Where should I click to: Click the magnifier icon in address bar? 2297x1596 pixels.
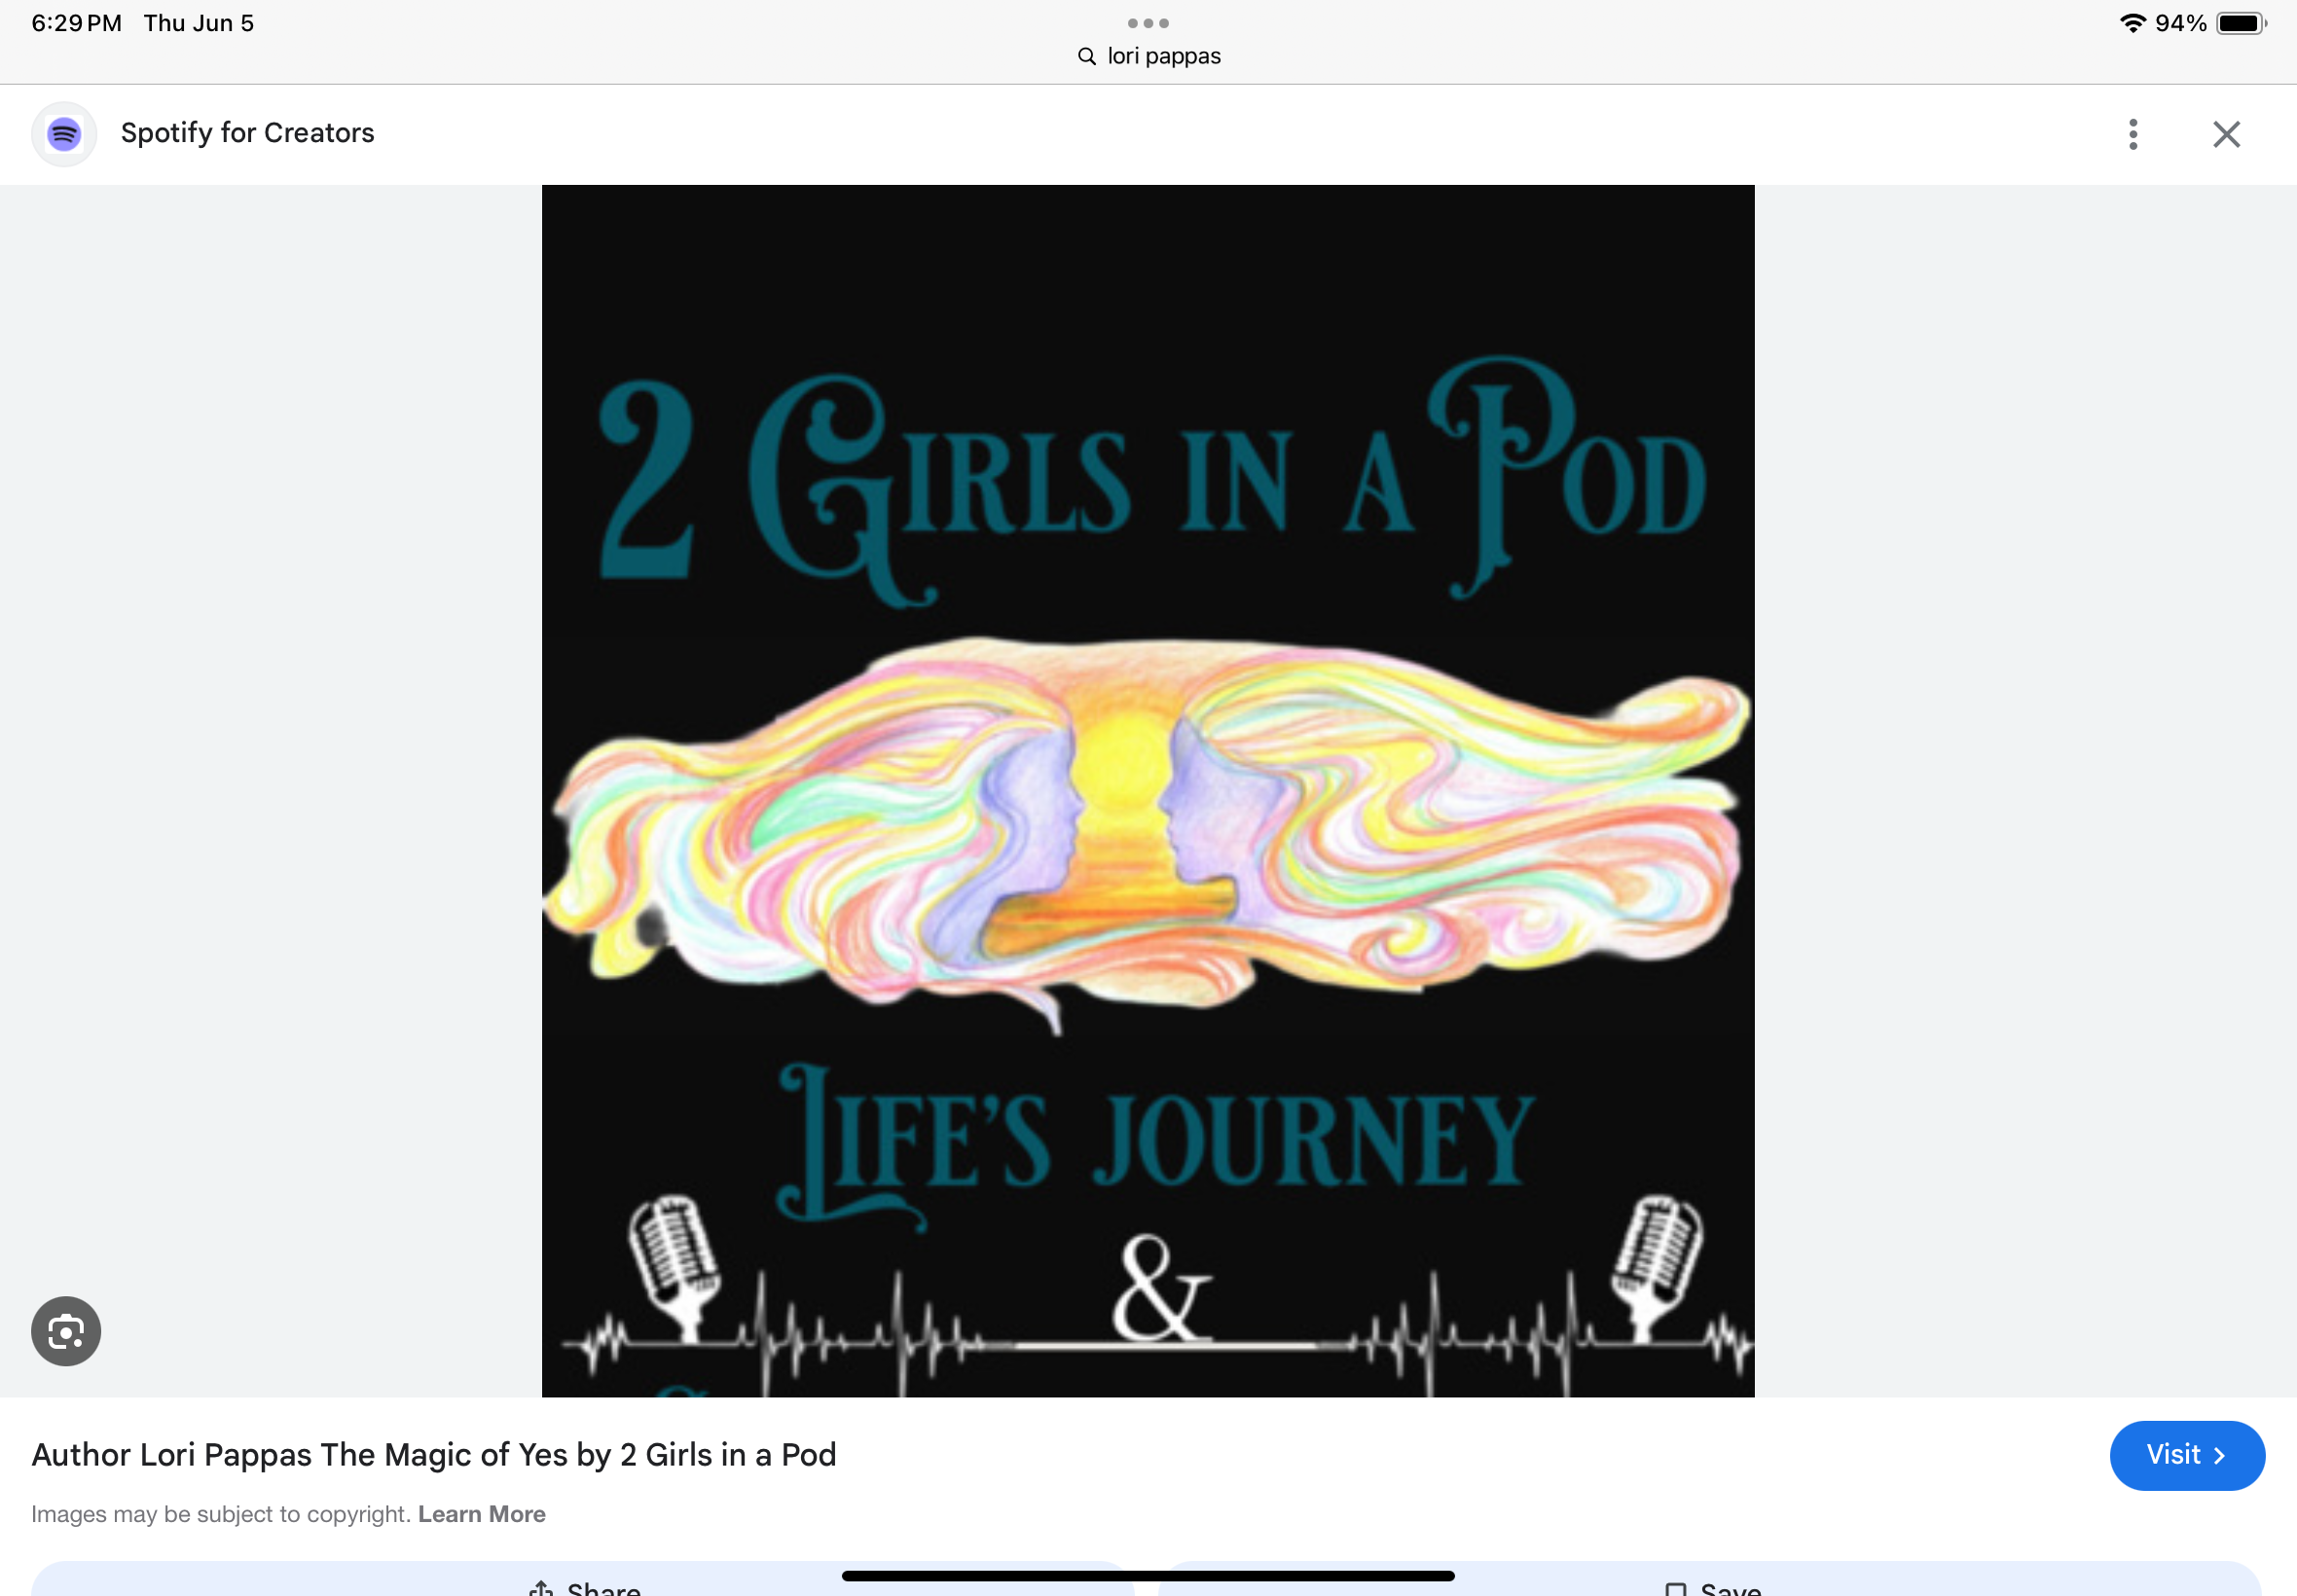pos(1087,57)
